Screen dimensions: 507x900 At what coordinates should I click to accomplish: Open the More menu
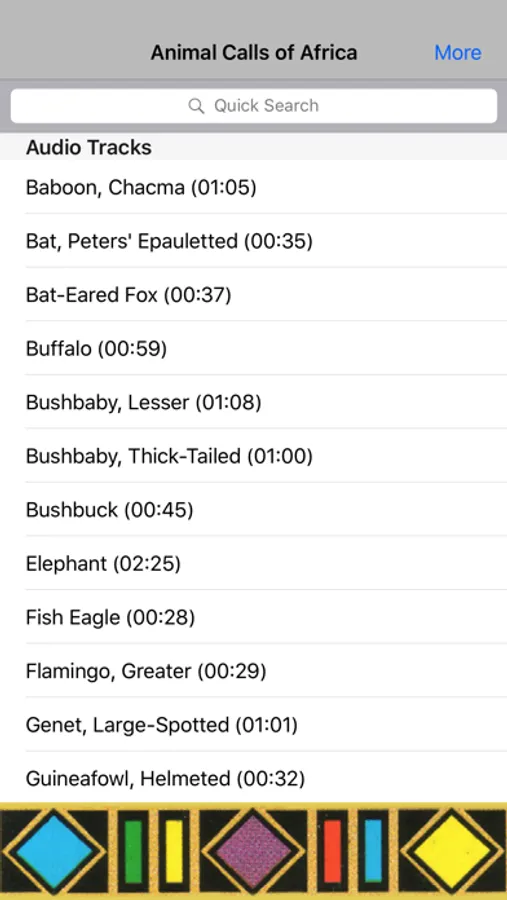pyautogui.click(x=458, y=53)
